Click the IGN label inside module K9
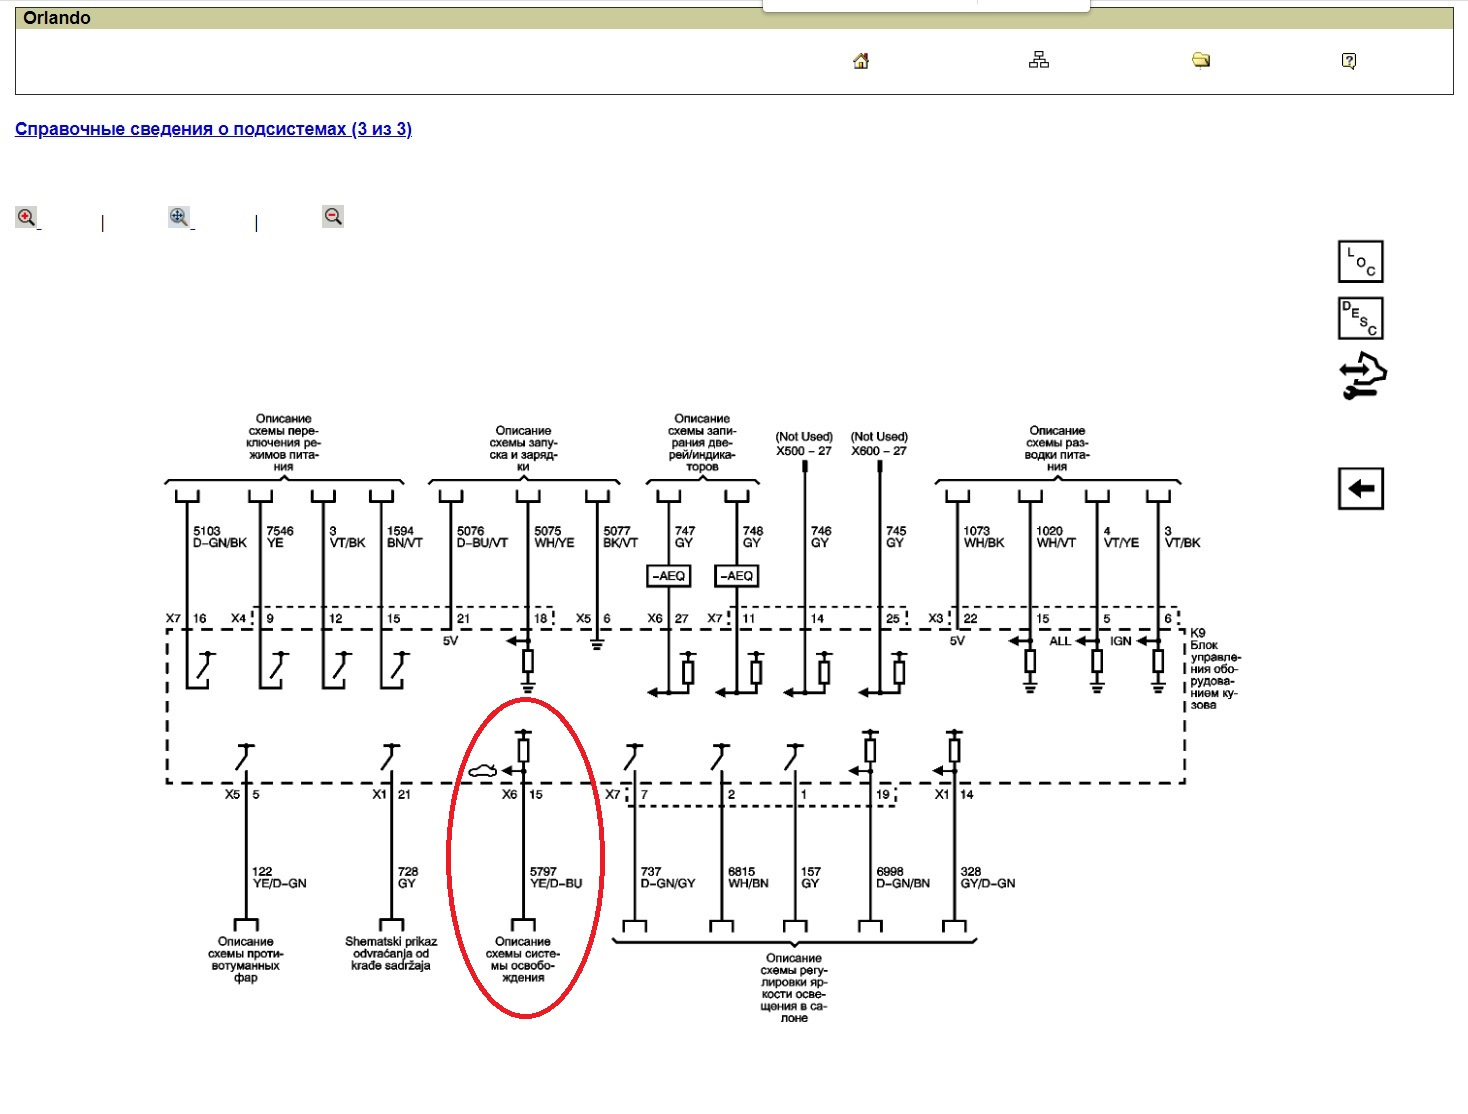The height and width of the screenshot is (1114, 1468). pos(1121,641)
